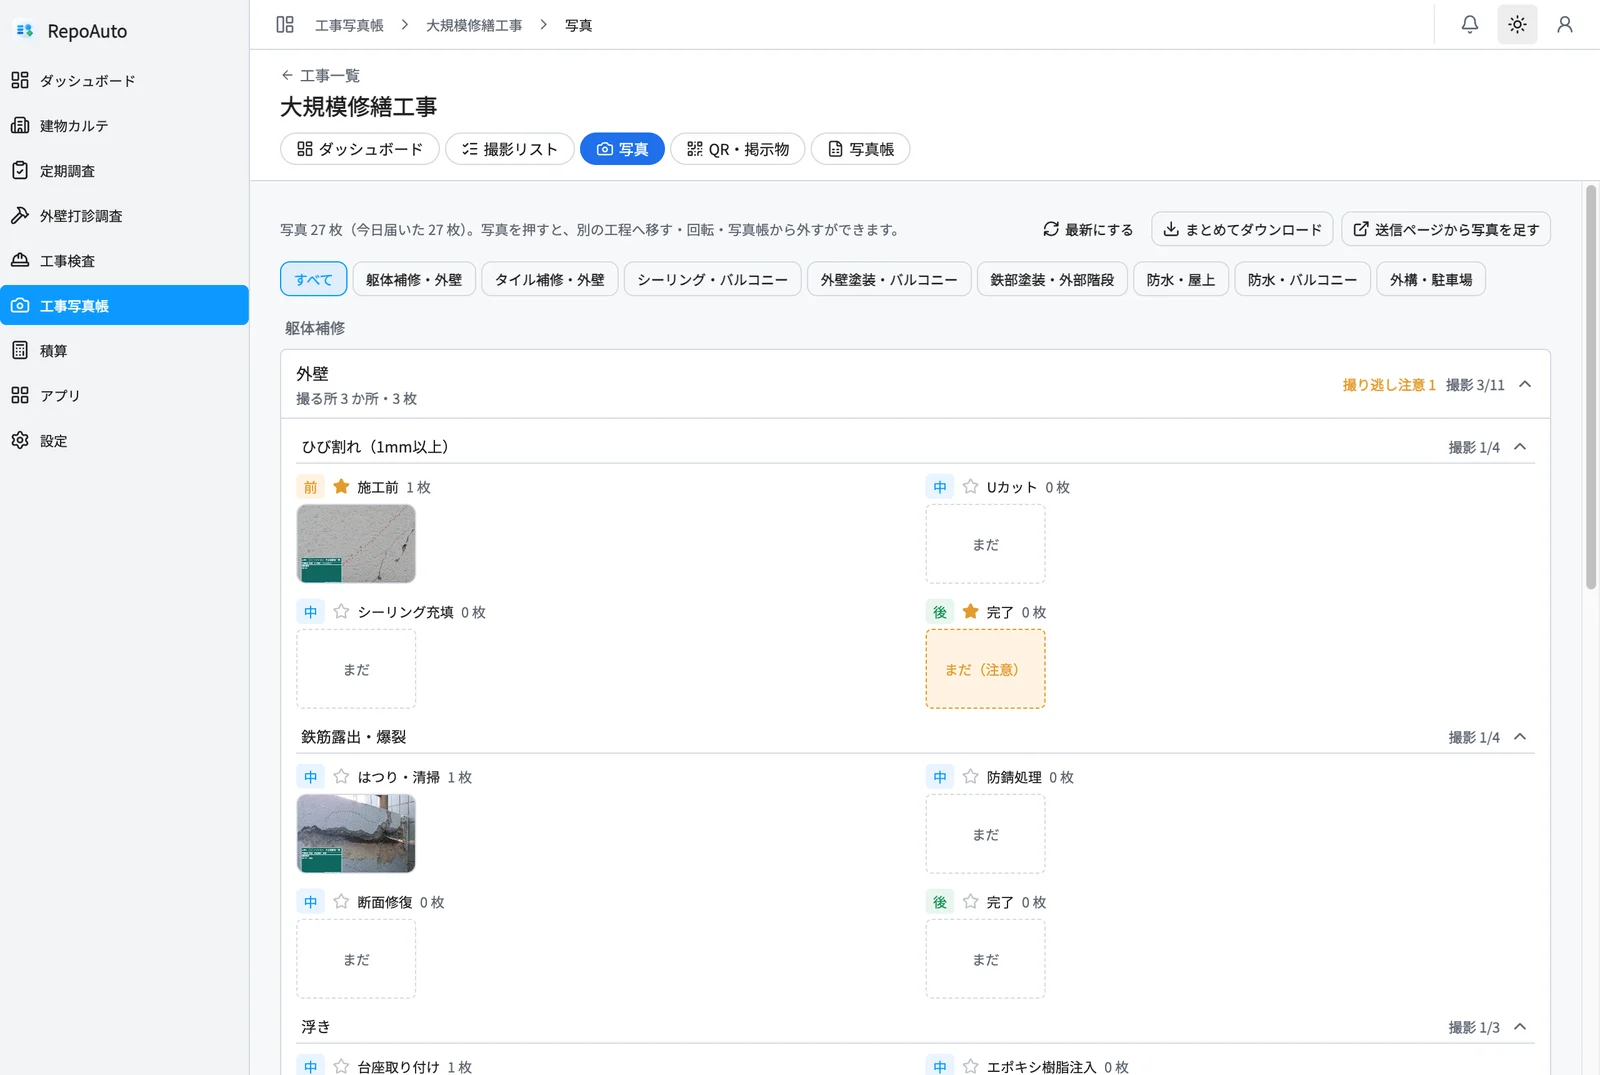Open the はつり・清掃 photo thumbnail
Image resolution: width=1600 pixels, height=1075 pixels.
click(356, 834)
